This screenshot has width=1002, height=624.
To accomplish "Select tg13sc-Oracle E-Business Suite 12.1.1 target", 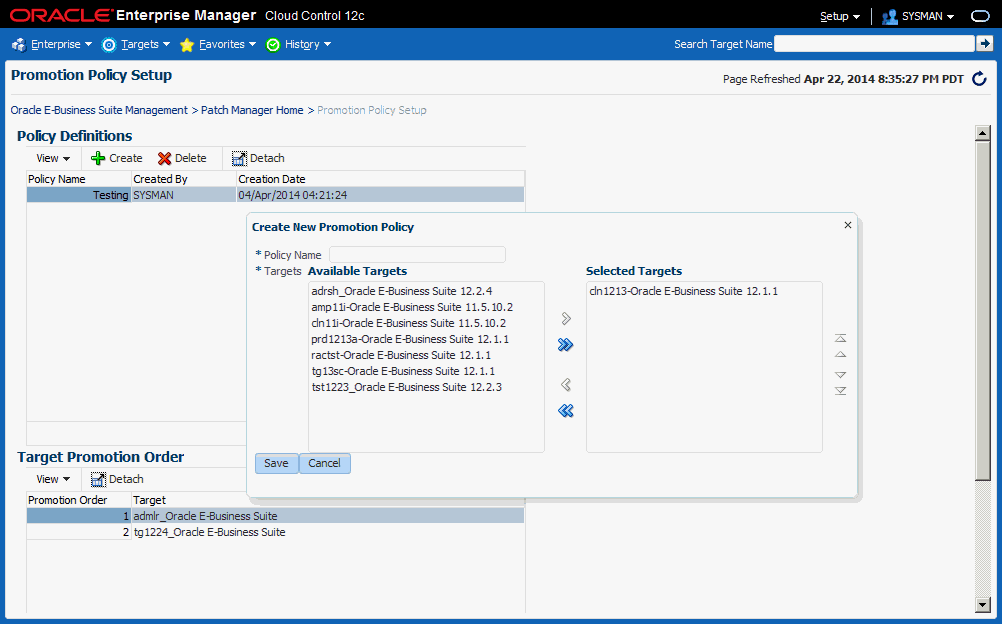I will (x=403, y=371).
